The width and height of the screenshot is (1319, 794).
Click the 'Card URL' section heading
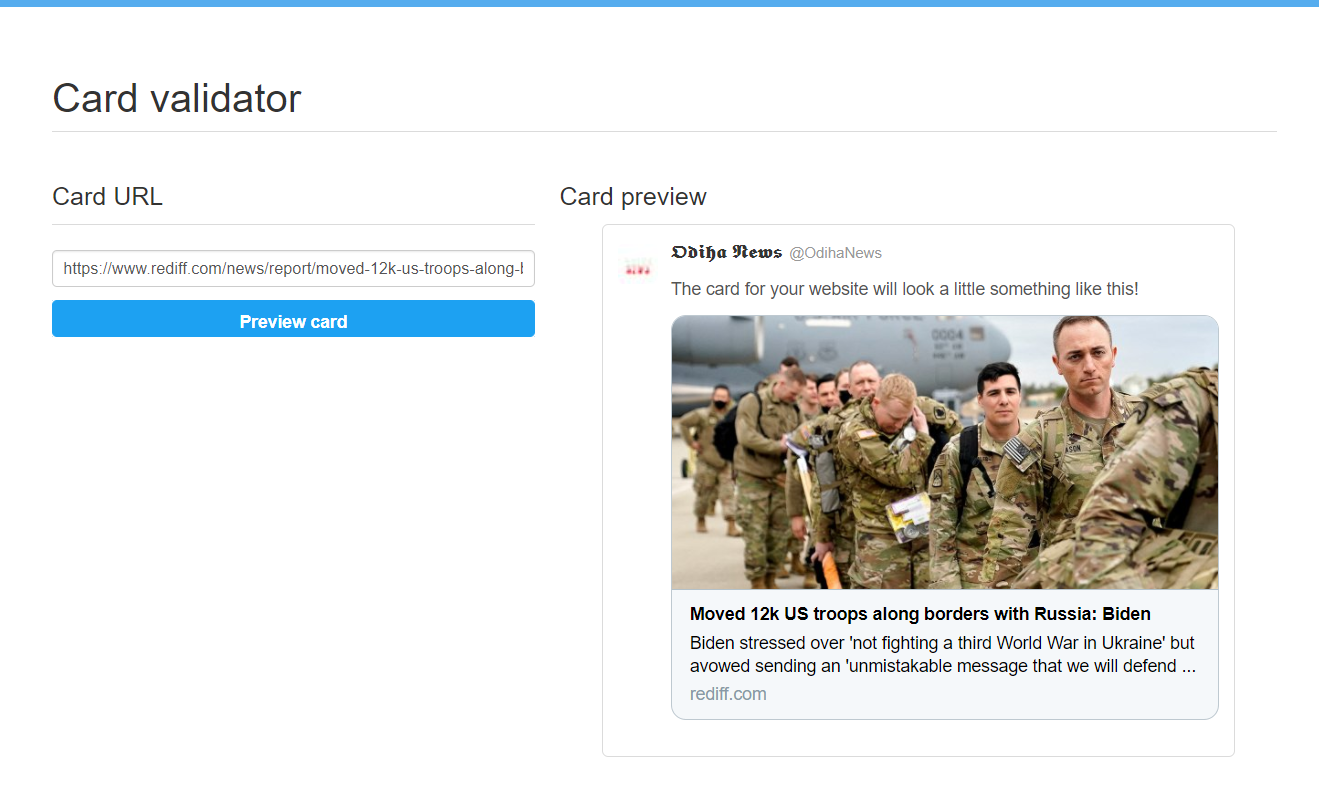pos(107,197)
